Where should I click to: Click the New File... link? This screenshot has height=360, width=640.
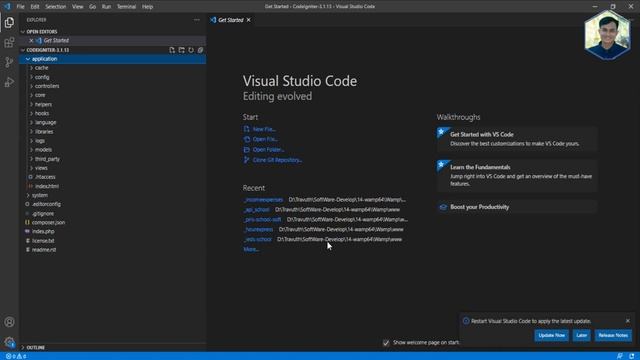coord(264,129)
